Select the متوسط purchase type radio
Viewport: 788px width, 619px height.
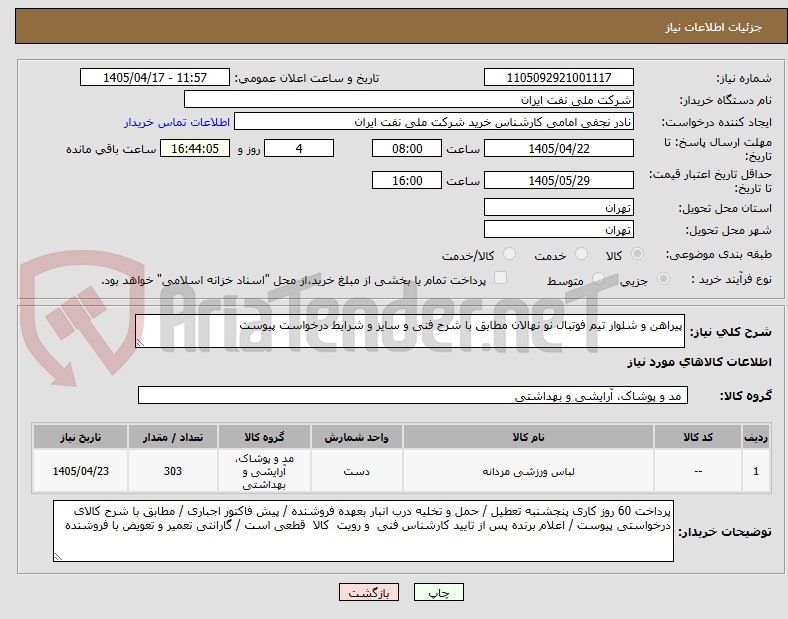coord(598,279)
